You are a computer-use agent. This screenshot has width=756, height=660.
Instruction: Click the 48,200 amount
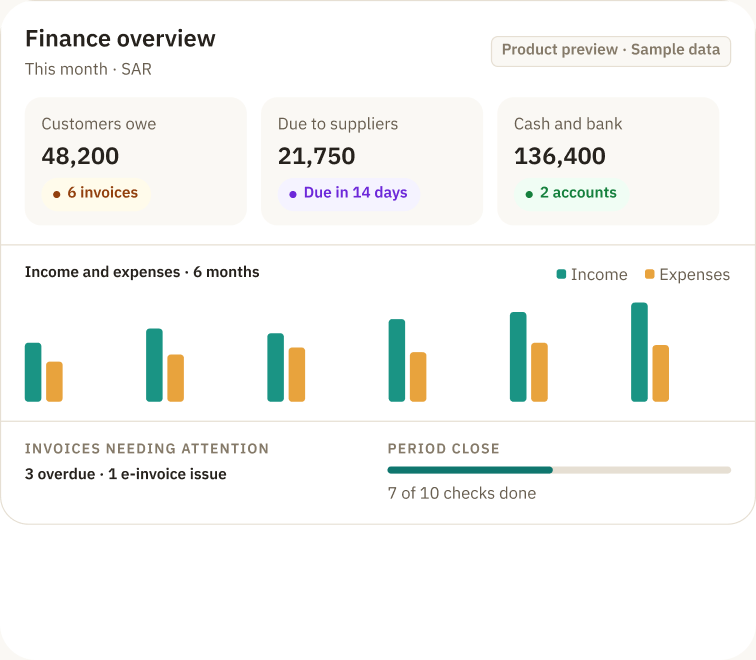(x=80, y=156)
